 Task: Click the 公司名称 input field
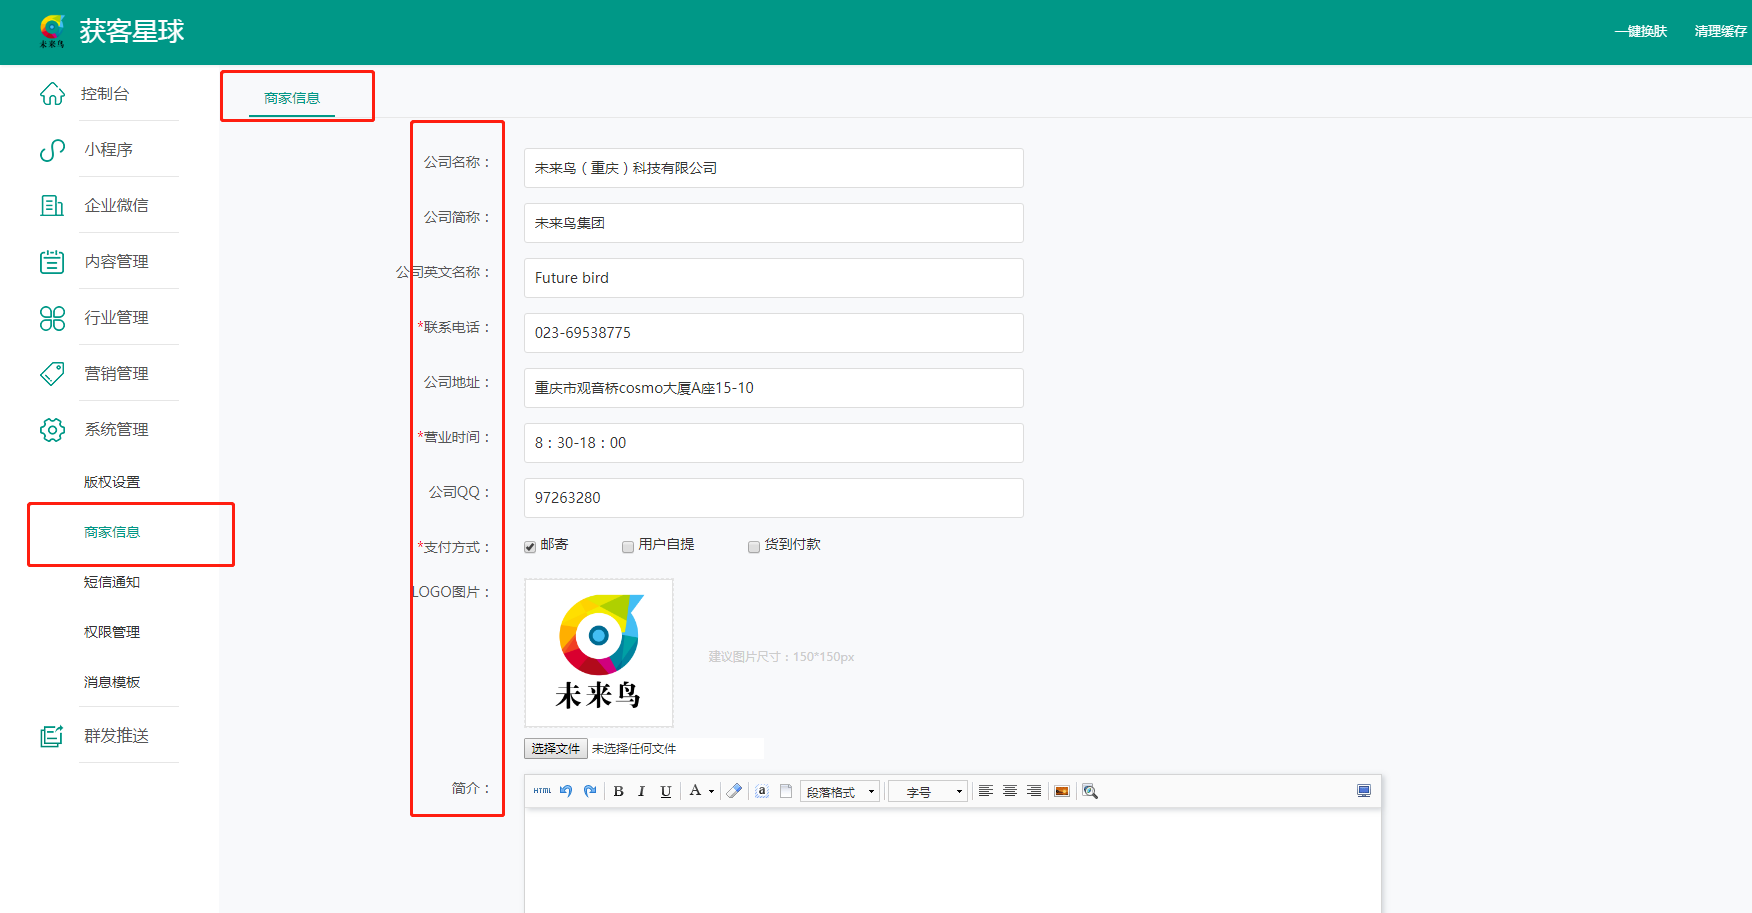tap(773, 168)
